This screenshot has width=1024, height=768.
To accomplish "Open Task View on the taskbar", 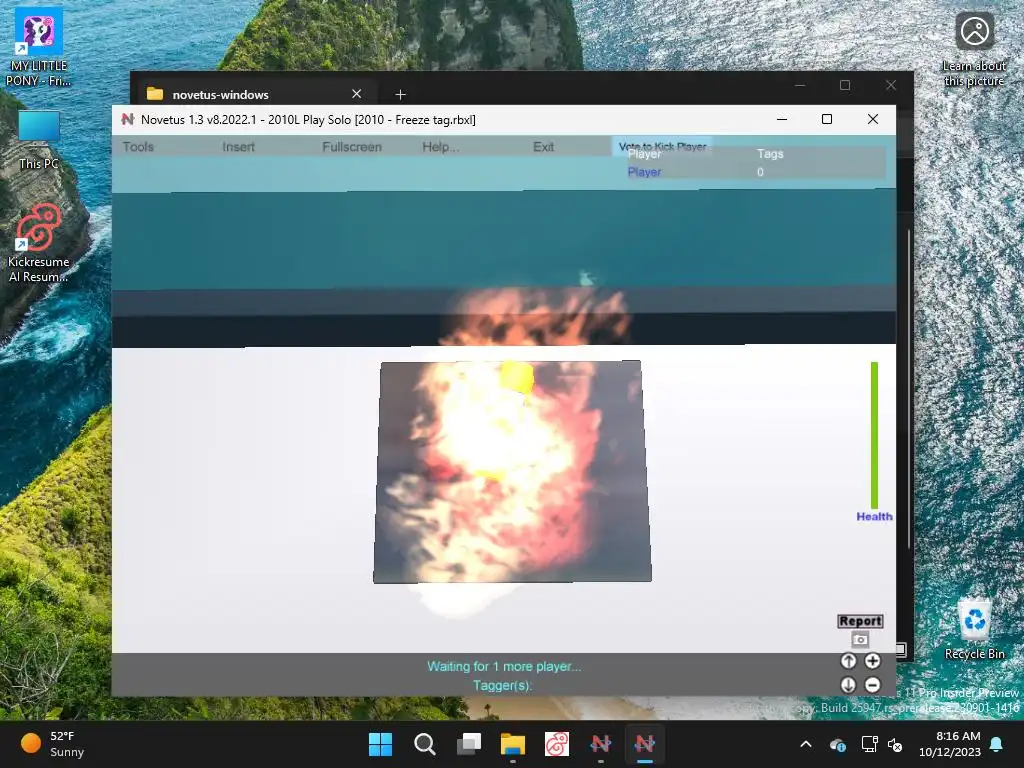I will [469, 744].
